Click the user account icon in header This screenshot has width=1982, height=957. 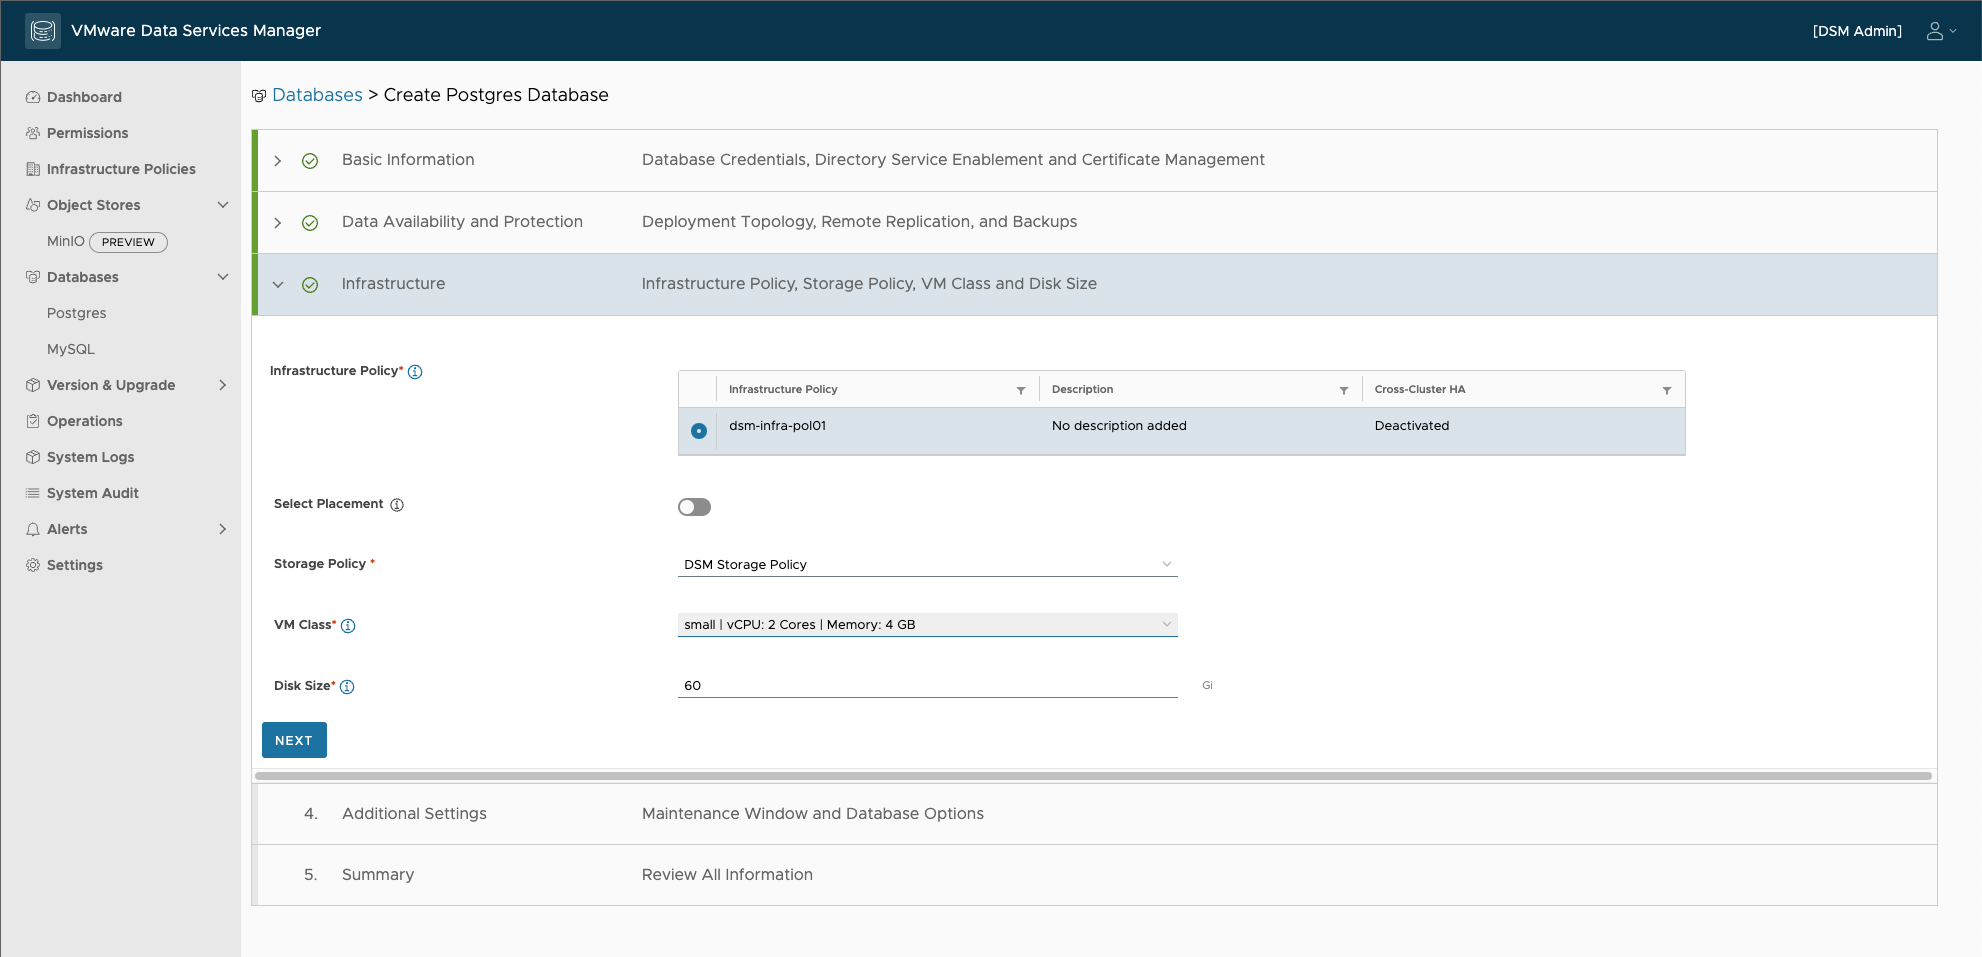(1935, 31)
